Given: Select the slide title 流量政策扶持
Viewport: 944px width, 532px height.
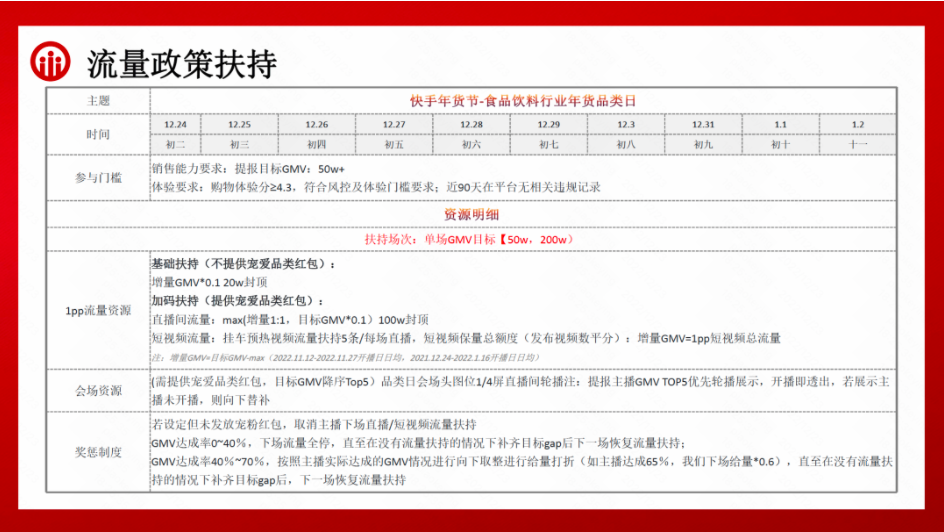Looking at the screenshot, I should [182, 64].
